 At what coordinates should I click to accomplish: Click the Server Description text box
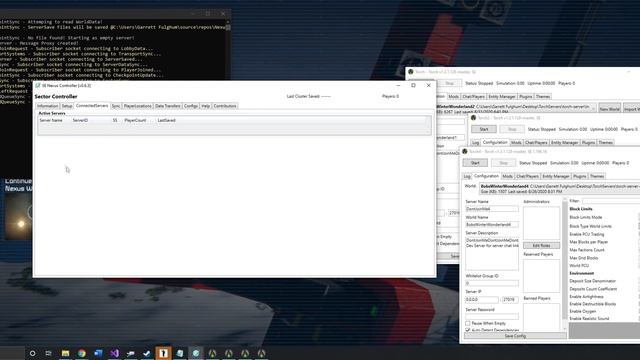coord(492,253)
